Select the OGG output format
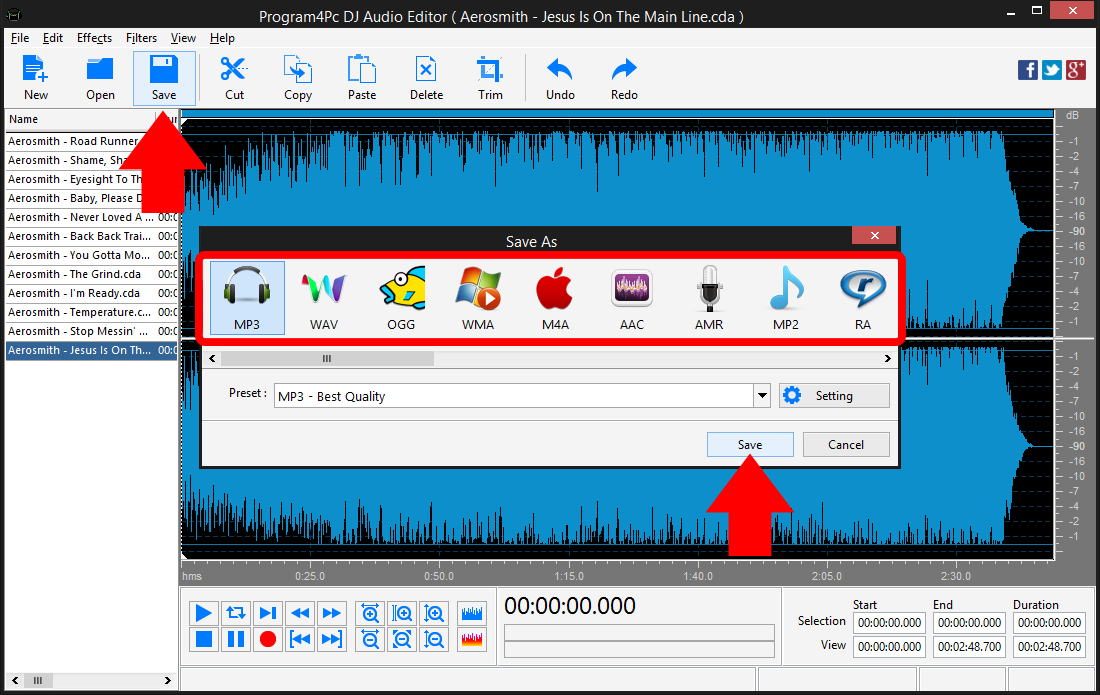This screenshot has width=1100, height=695. (401, 297)
